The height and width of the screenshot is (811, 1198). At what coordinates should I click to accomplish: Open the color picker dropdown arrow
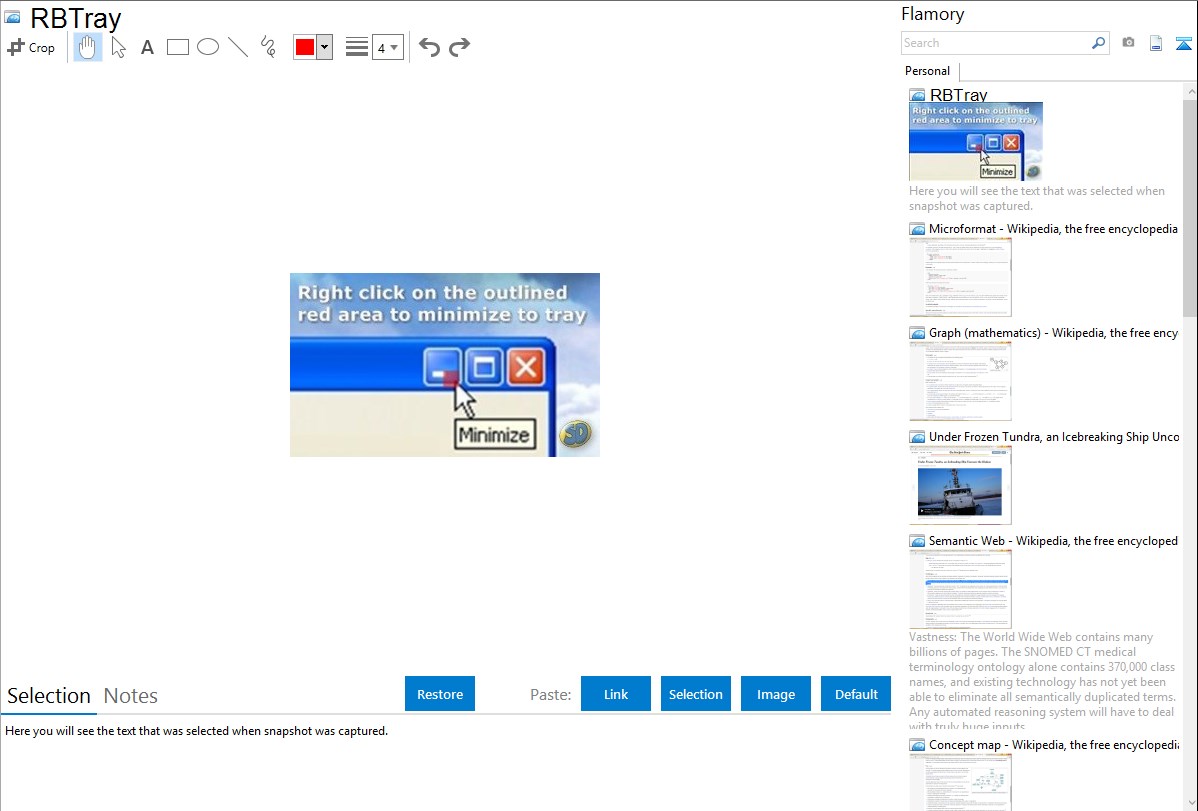click(x=325, y=47)
